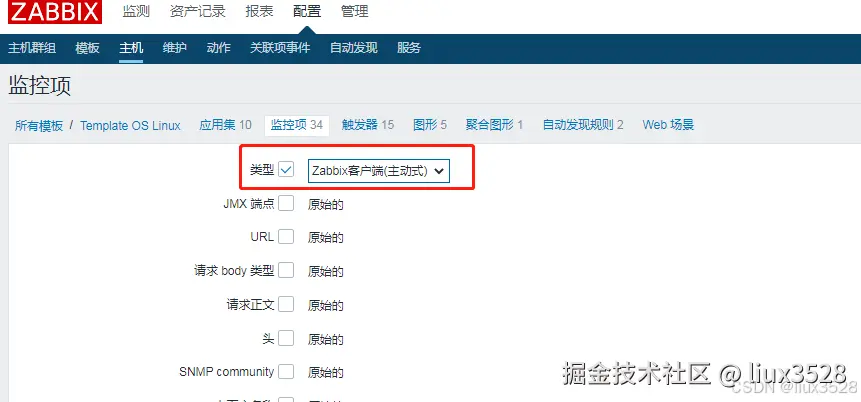Click 原始的 next to 头

pos(326,339)
